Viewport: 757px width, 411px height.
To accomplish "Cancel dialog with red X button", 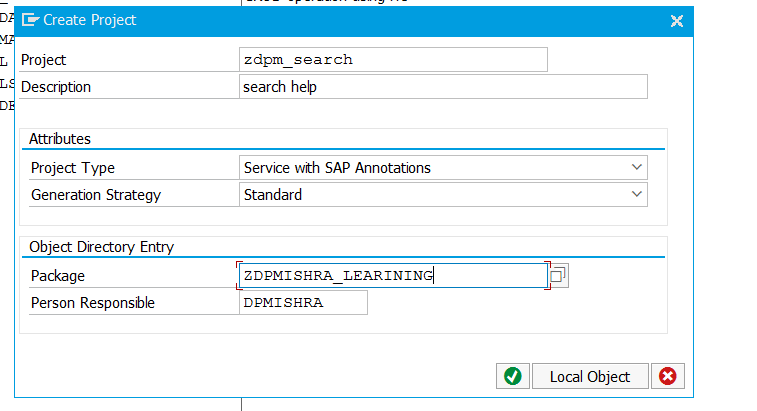I will tap(668, 376).
